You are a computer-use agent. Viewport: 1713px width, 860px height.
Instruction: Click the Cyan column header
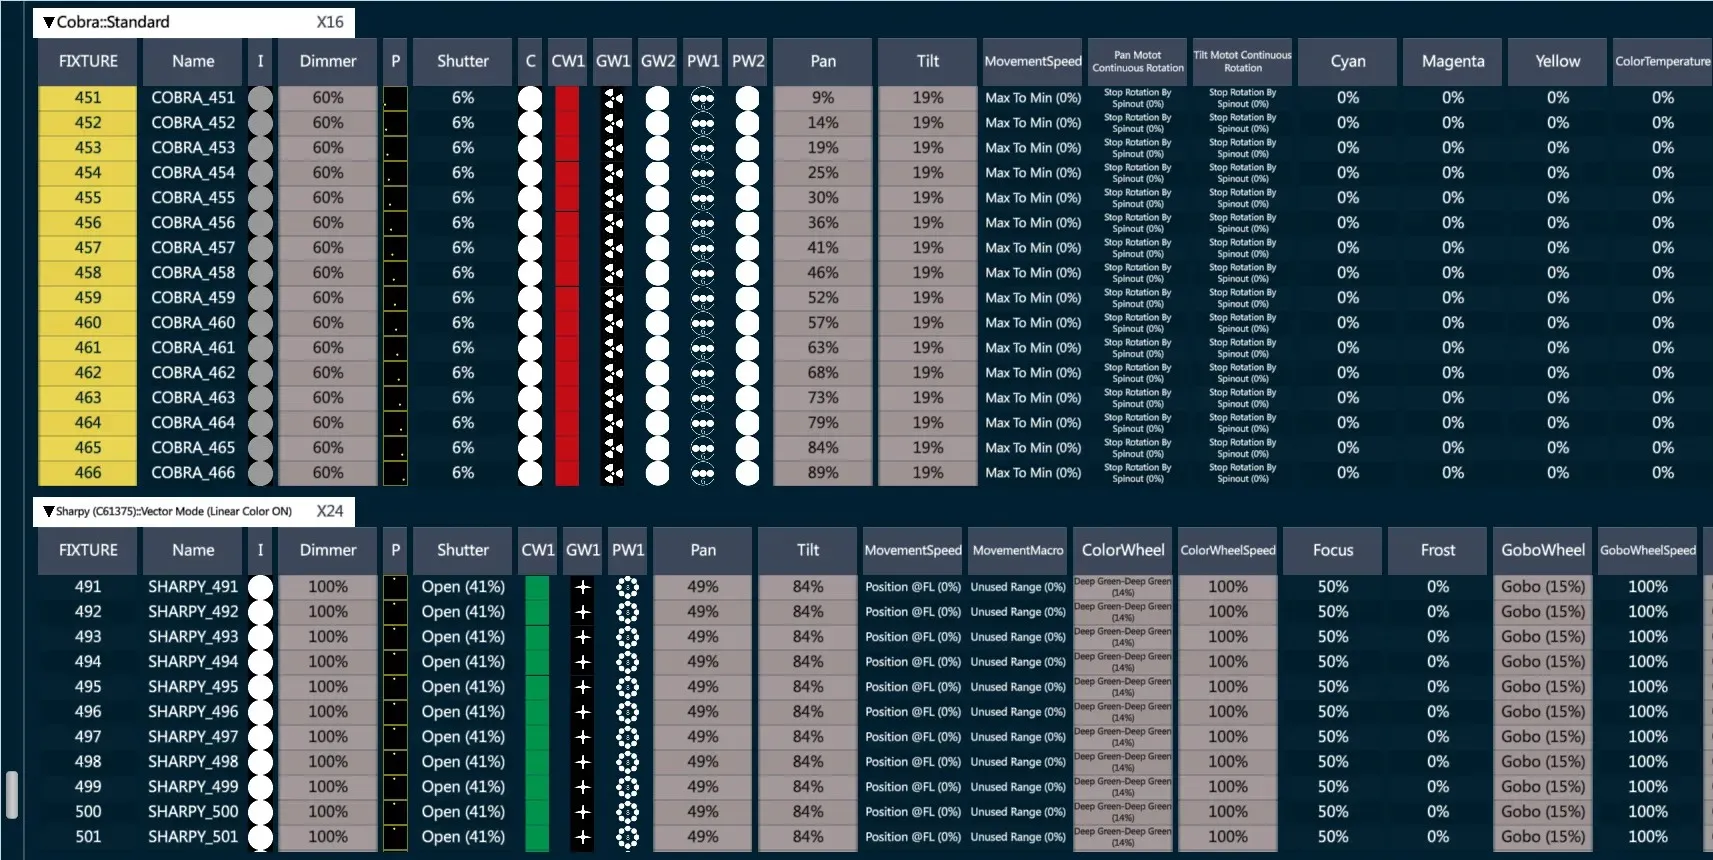pos(1348,61)
